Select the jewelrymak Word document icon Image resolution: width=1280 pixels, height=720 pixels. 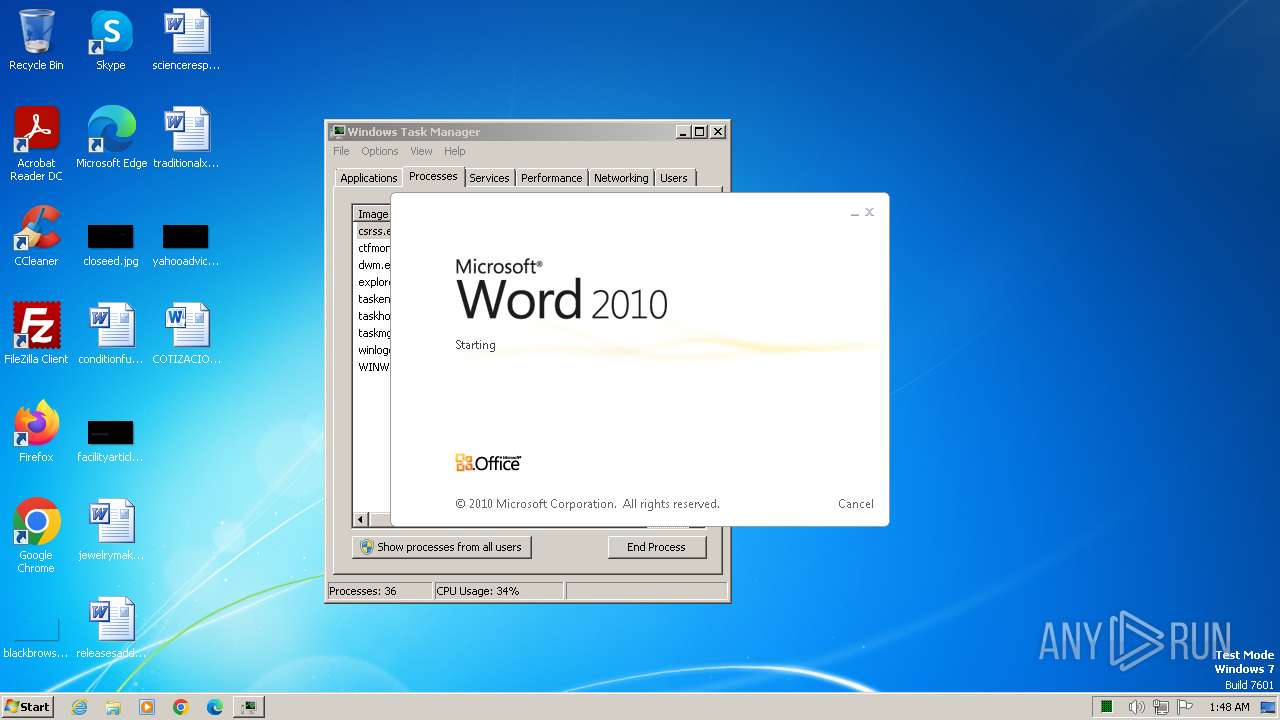tap(111, 530)
